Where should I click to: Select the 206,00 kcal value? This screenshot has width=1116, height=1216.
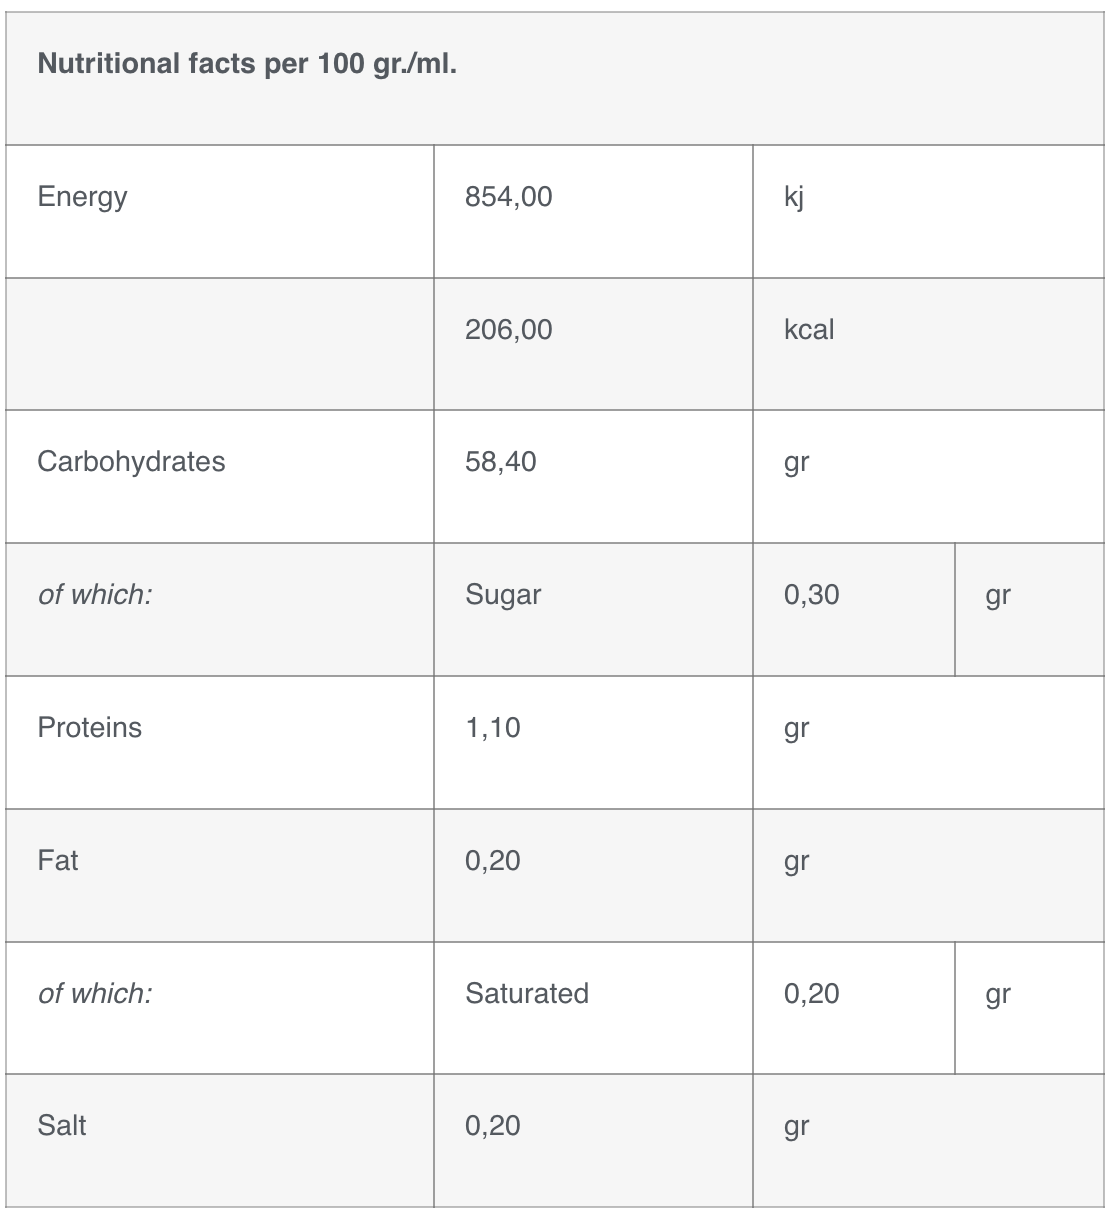508,330
